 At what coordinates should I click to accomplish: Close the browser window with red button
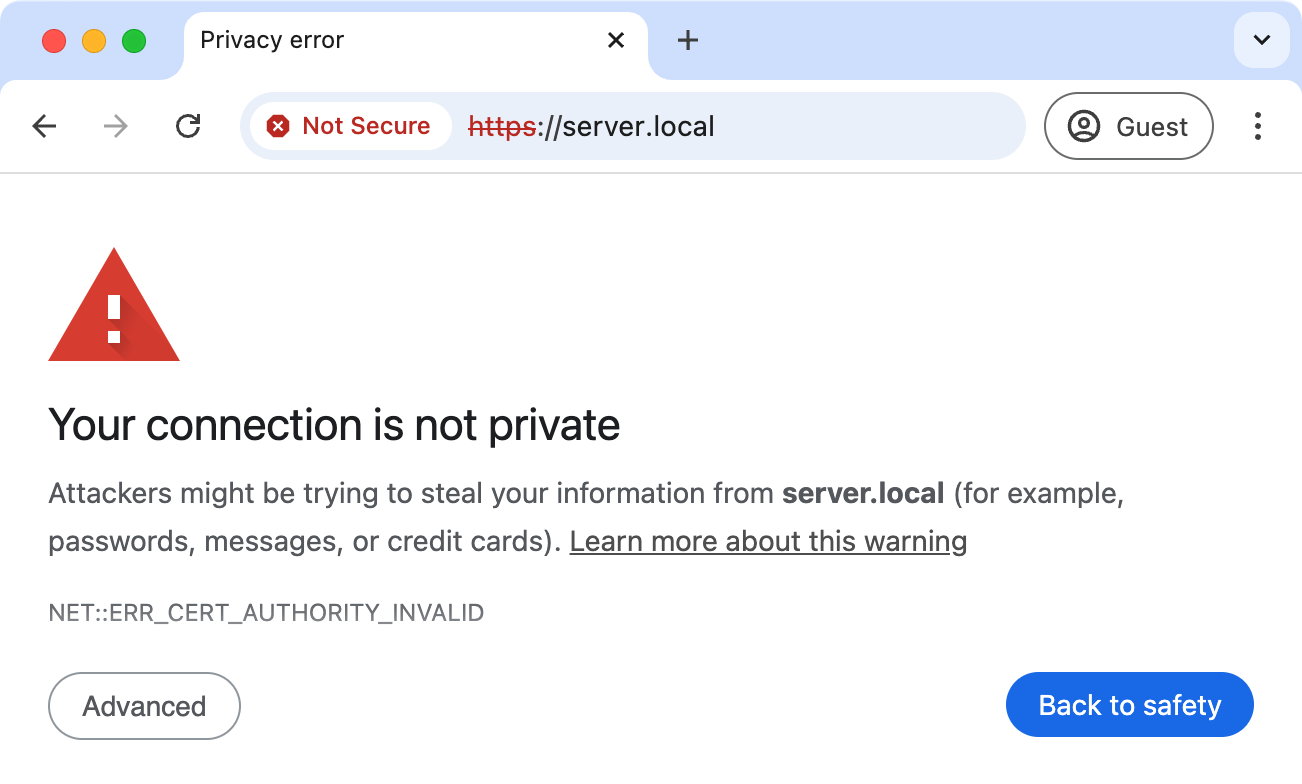(54, 41)
